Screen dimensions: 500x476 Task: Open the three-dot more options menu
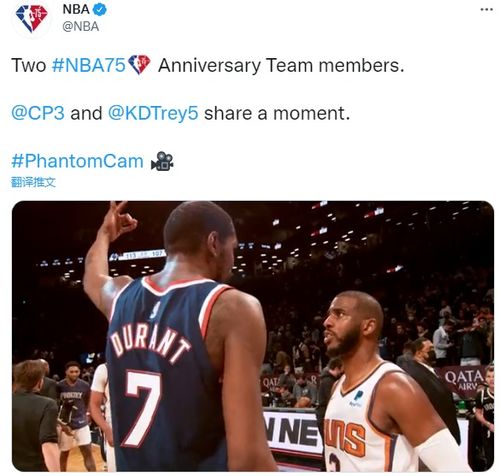[x=487, y=10]
